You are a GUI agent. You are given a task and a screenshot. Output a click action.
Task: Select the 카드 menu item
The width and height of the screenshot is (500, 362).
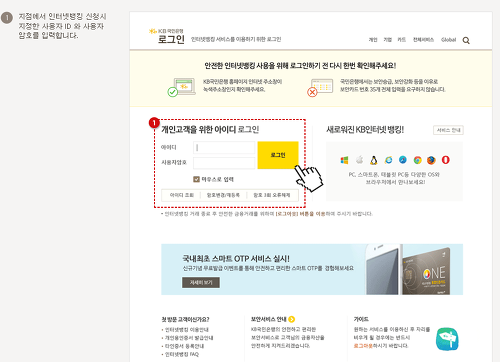tap(402, 40)
